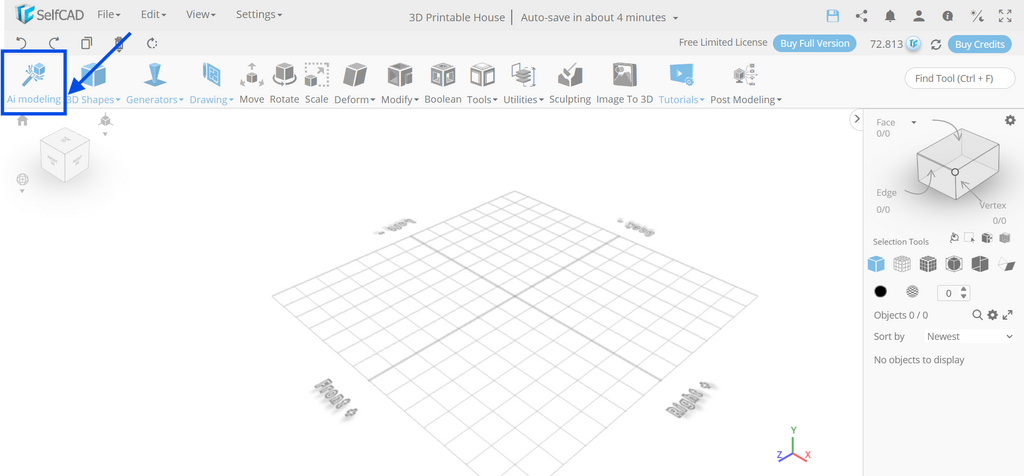Open the Deform dropdown
This screenshot has height=476, width=1024.
355,84
